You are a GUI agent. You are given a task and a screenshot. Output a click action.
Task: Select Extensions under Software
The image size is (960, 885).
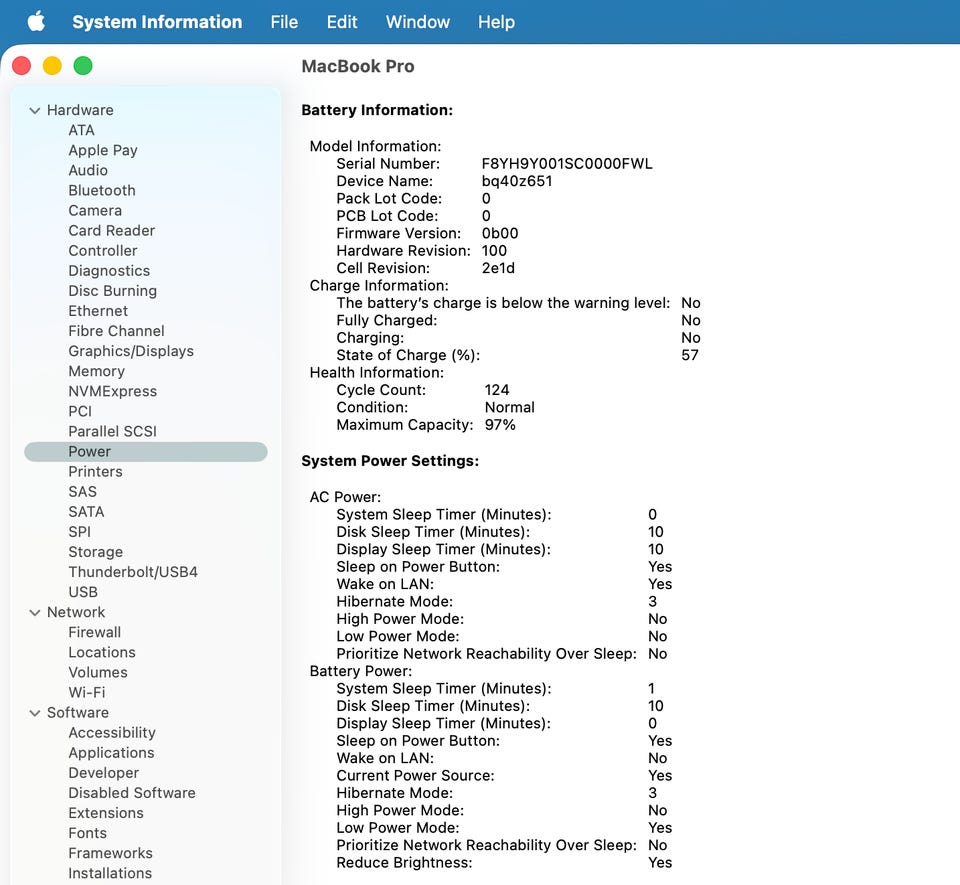click(106, 813)
